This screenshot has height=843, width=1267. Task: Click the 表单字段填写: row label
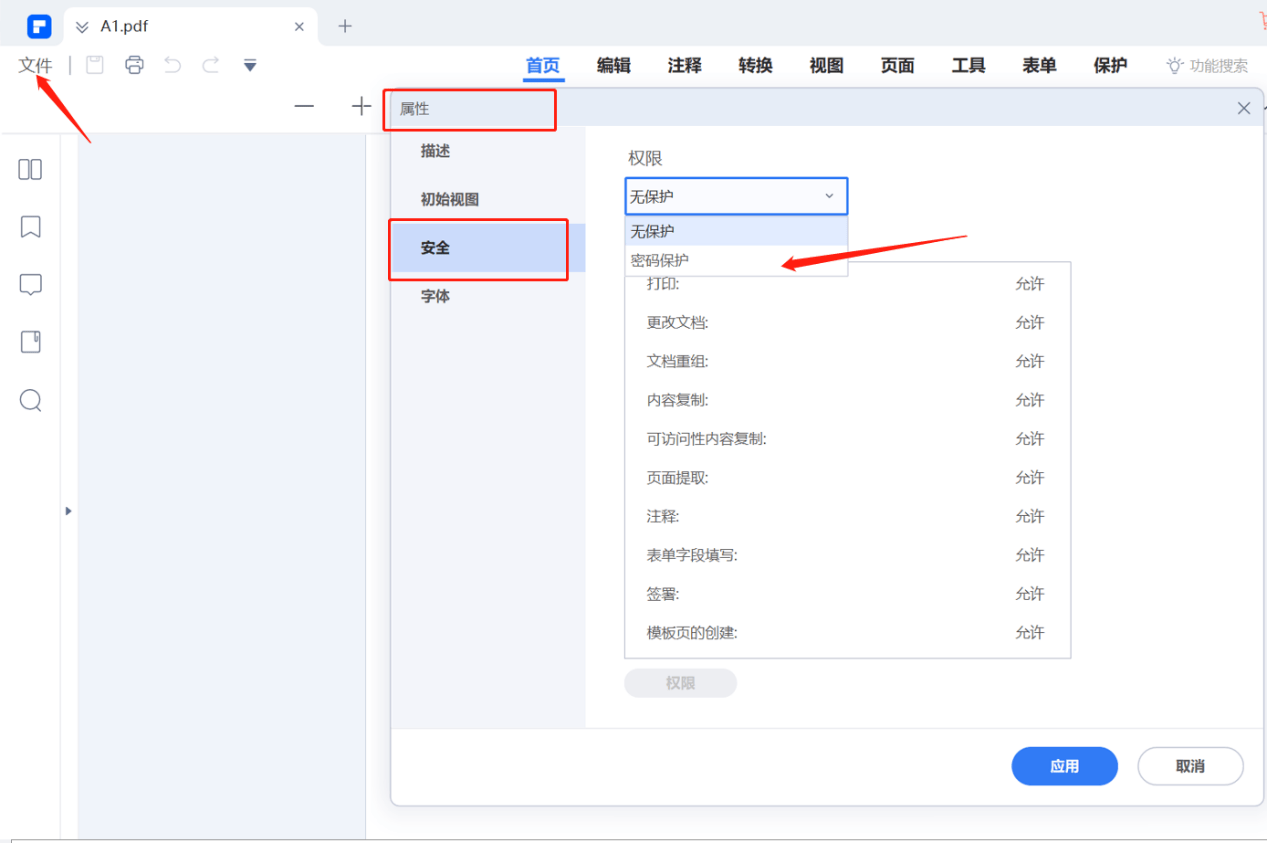click(692, 555)
